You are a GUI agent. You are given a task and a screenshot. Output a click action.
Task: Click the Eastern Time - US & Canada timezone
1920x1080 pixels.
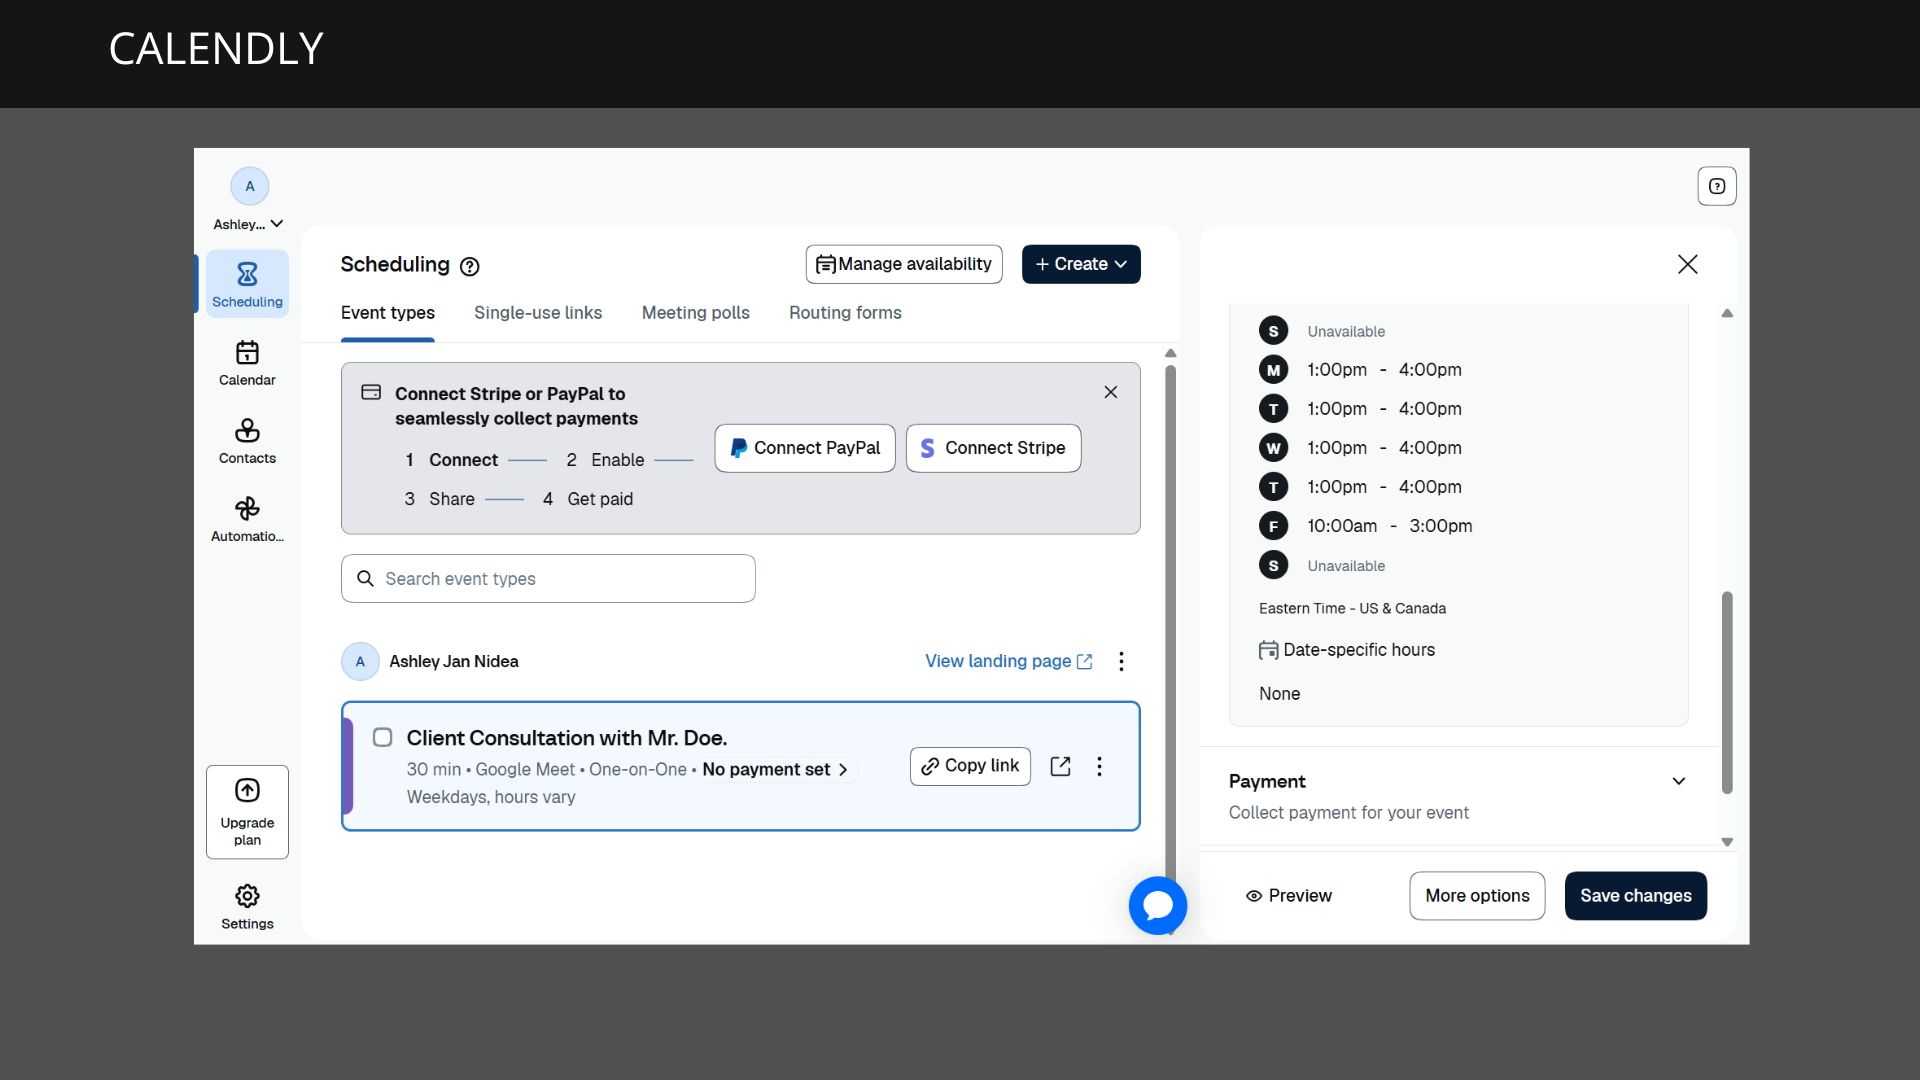click(x=1352, y=608)
